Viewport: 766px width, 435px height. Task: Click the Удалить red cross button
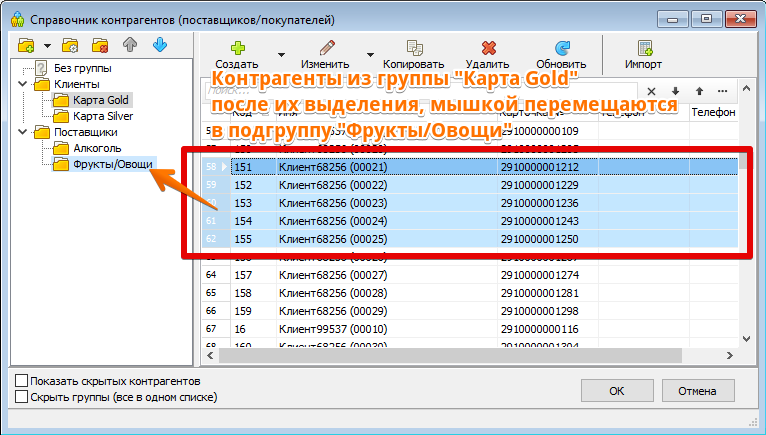pos(488,55)
